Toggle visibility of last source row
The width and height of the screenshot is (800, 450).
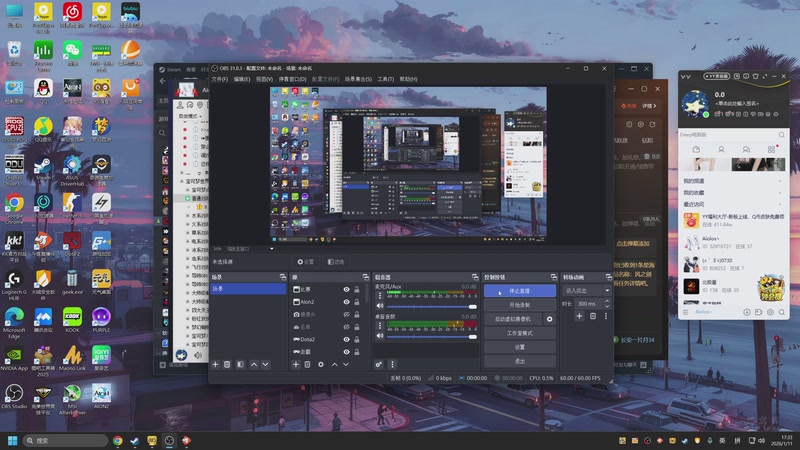(x=346, y=352)
